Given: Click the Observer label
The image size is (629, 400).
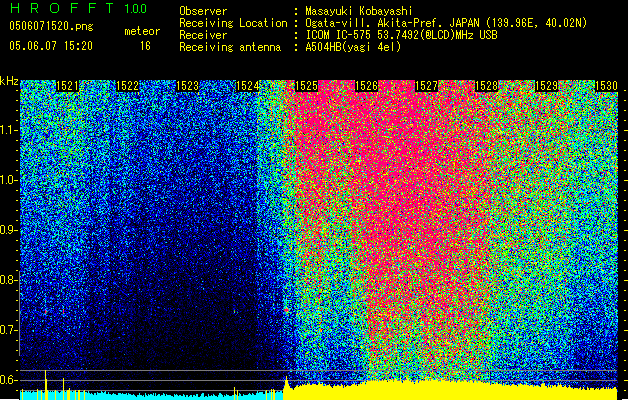Looking at the screenshot, I should coord(203,11).
